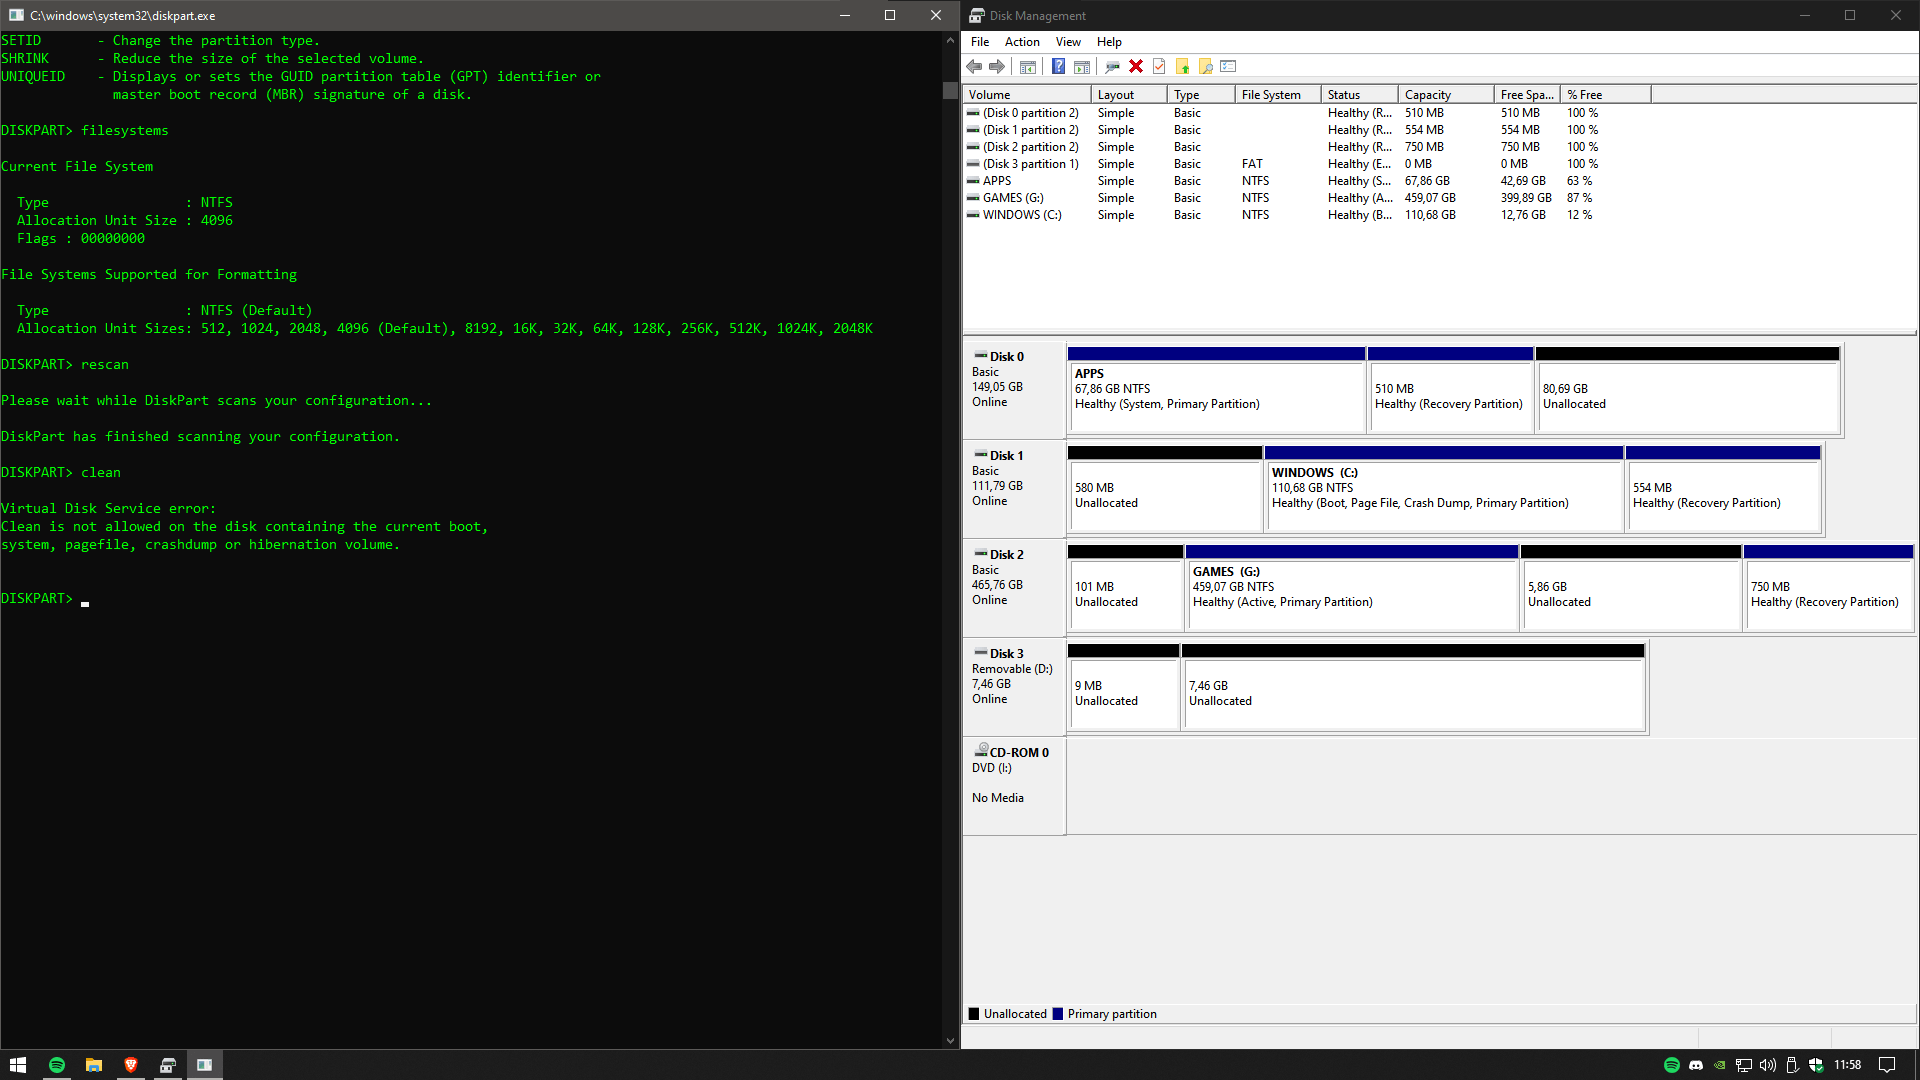
Task: Open the Action menu in Disk Management
Action: [x=1022, y=42]
